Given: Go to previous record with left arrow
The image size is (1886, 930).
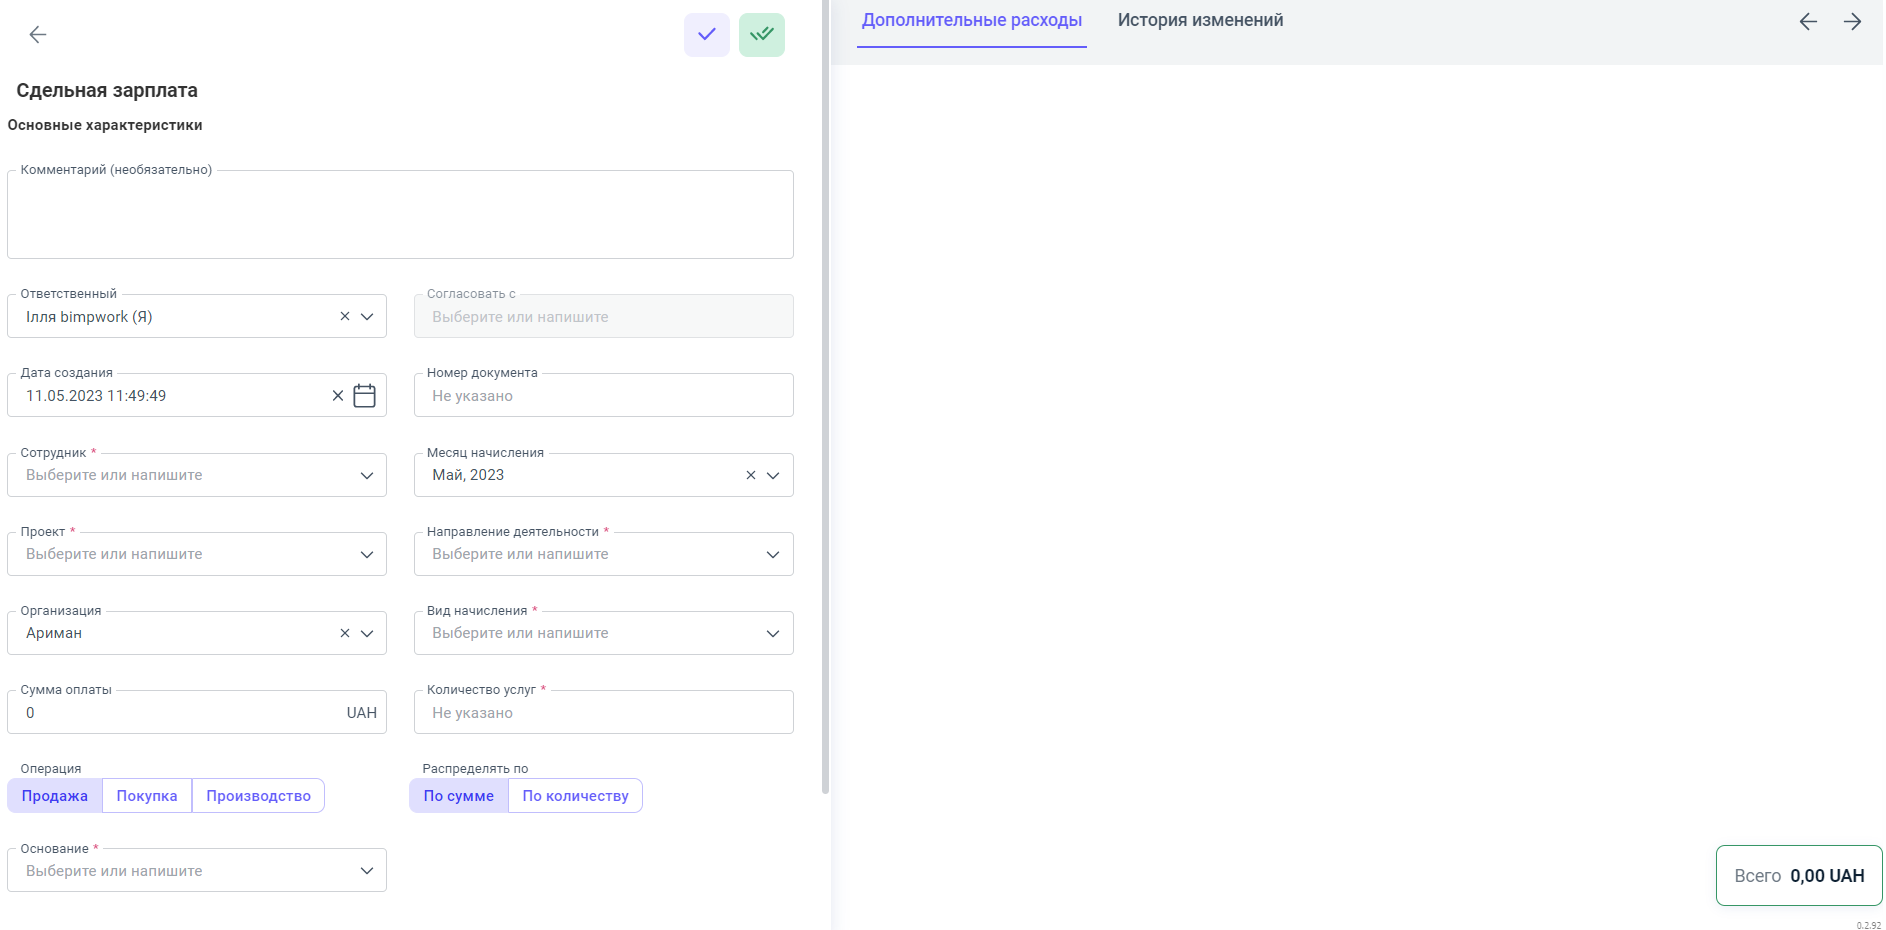Looking at the screenshot, I should tap(1808, 22).
